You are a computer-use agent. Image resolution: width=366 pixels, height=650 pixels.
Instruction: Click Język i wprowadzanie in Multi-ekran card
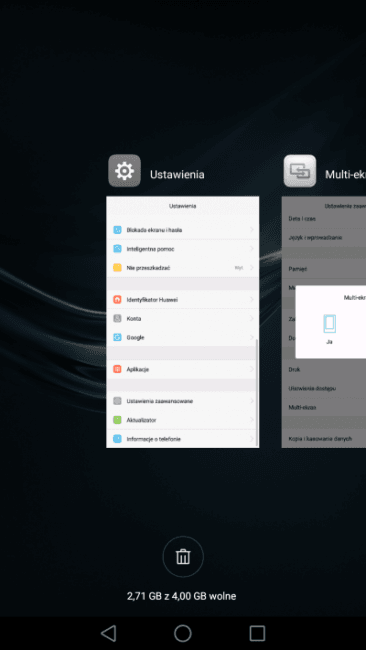315,238
